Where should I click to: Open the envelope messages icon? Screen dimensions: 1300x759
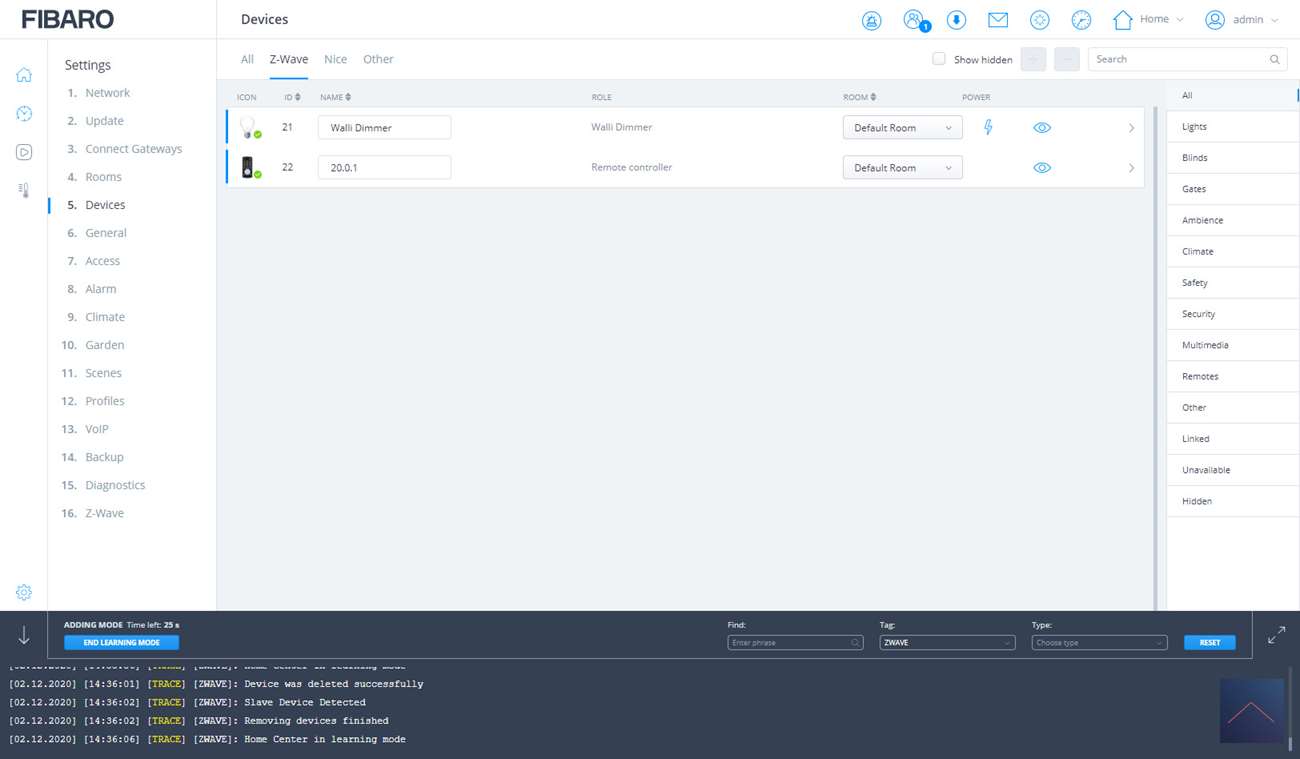click(x=998, y=20)
